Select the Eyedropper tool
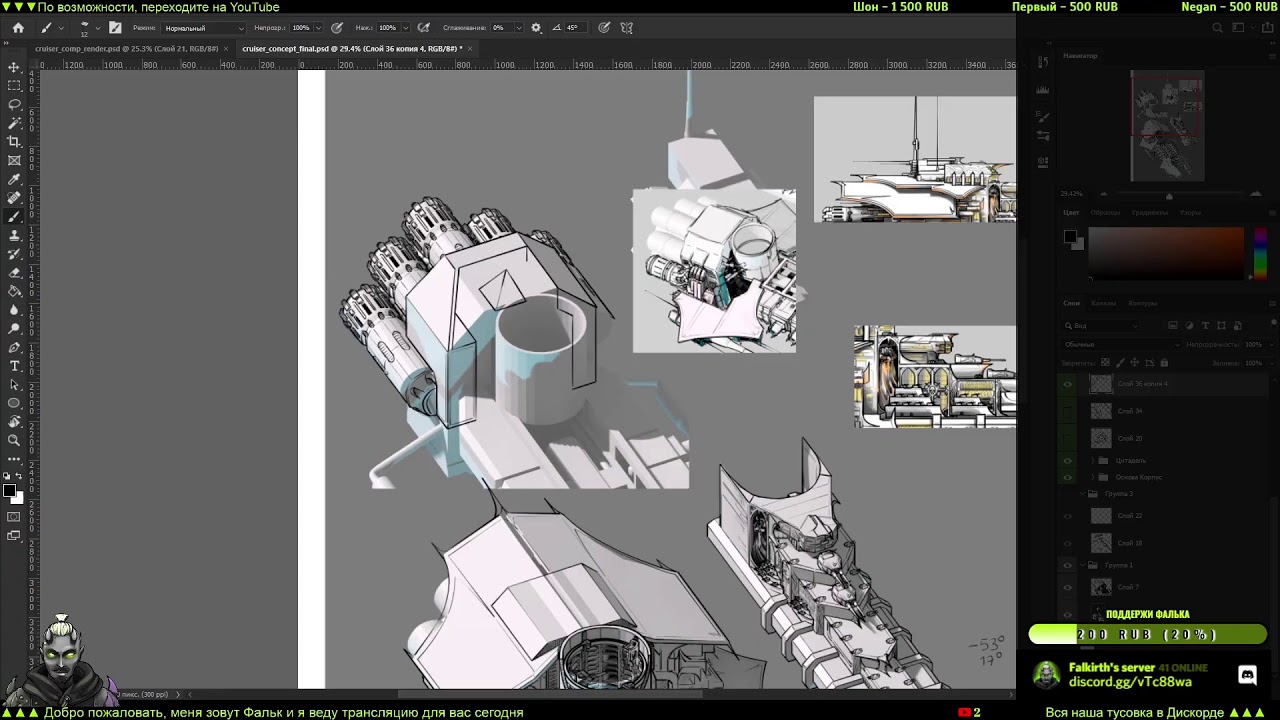 pos(14,180)
